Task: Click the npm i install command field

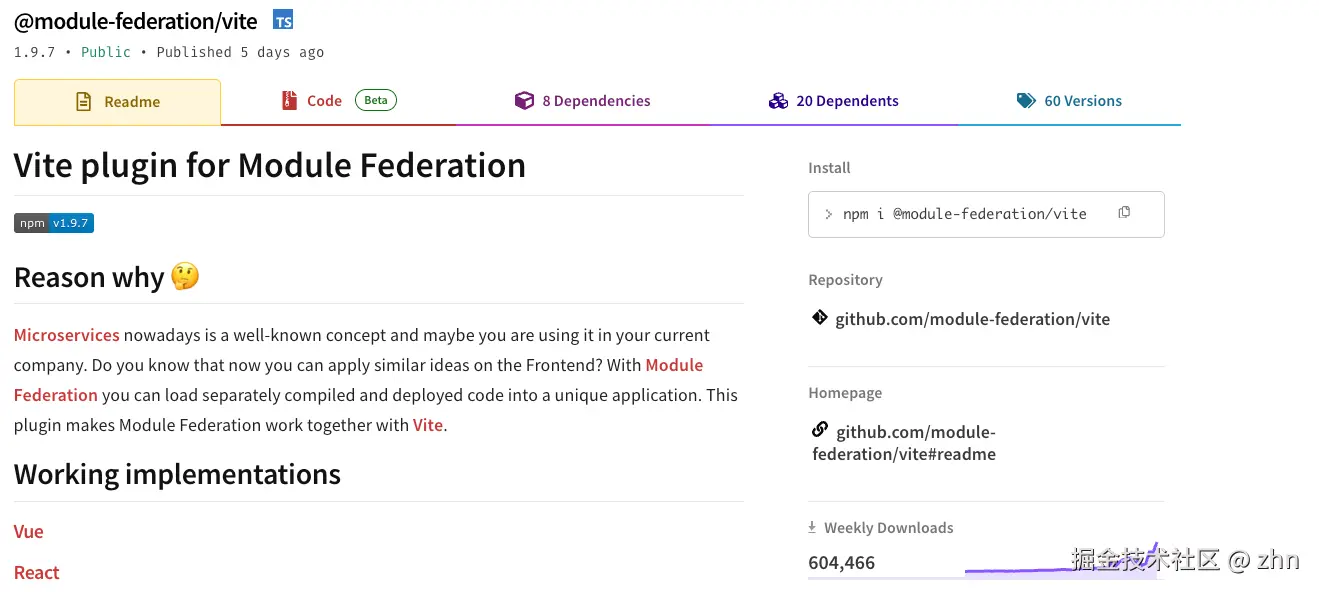Action: pyautogui.click(x=965, y=214)
